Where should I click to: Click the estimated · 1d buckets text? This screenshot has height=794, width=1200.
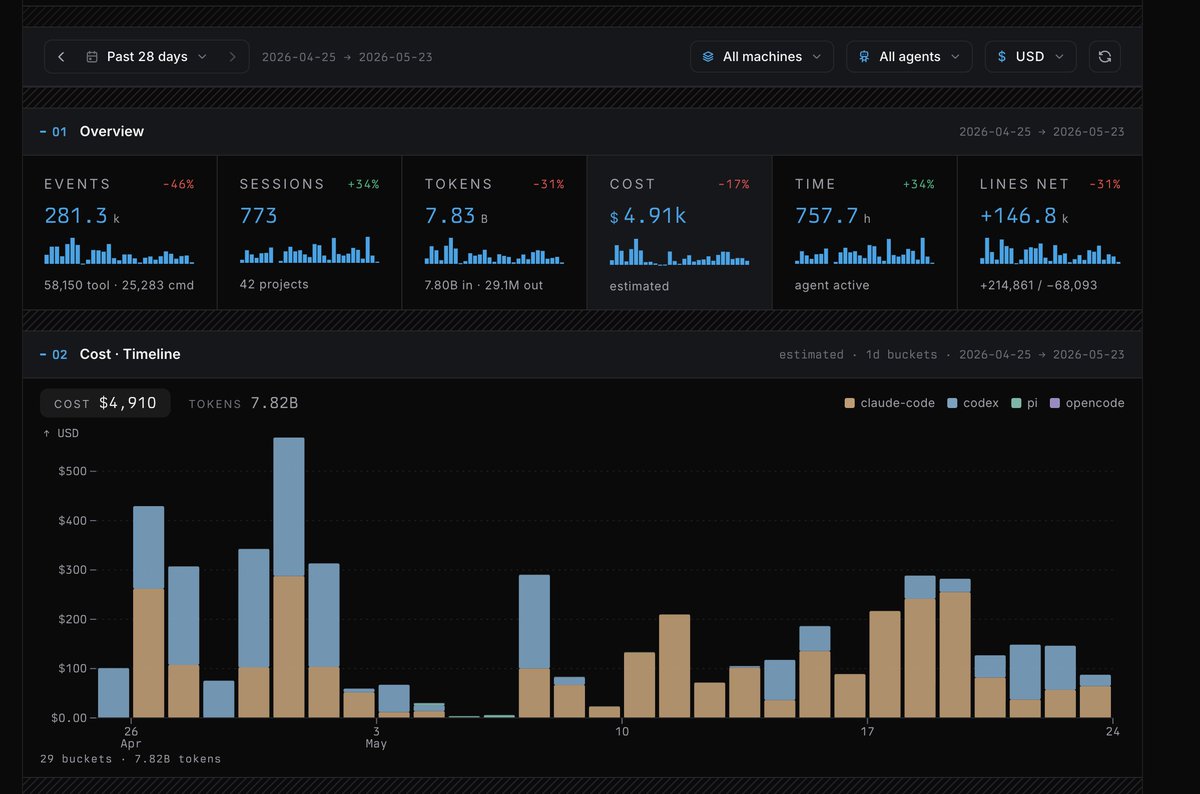click(858, 354)
